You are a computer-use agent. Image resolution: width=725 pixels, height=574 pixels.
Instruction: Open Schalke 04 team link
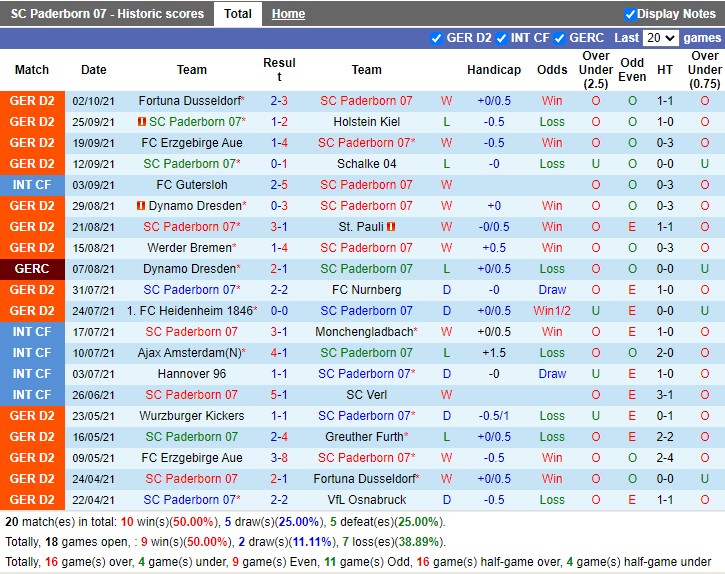click(367, 164)
